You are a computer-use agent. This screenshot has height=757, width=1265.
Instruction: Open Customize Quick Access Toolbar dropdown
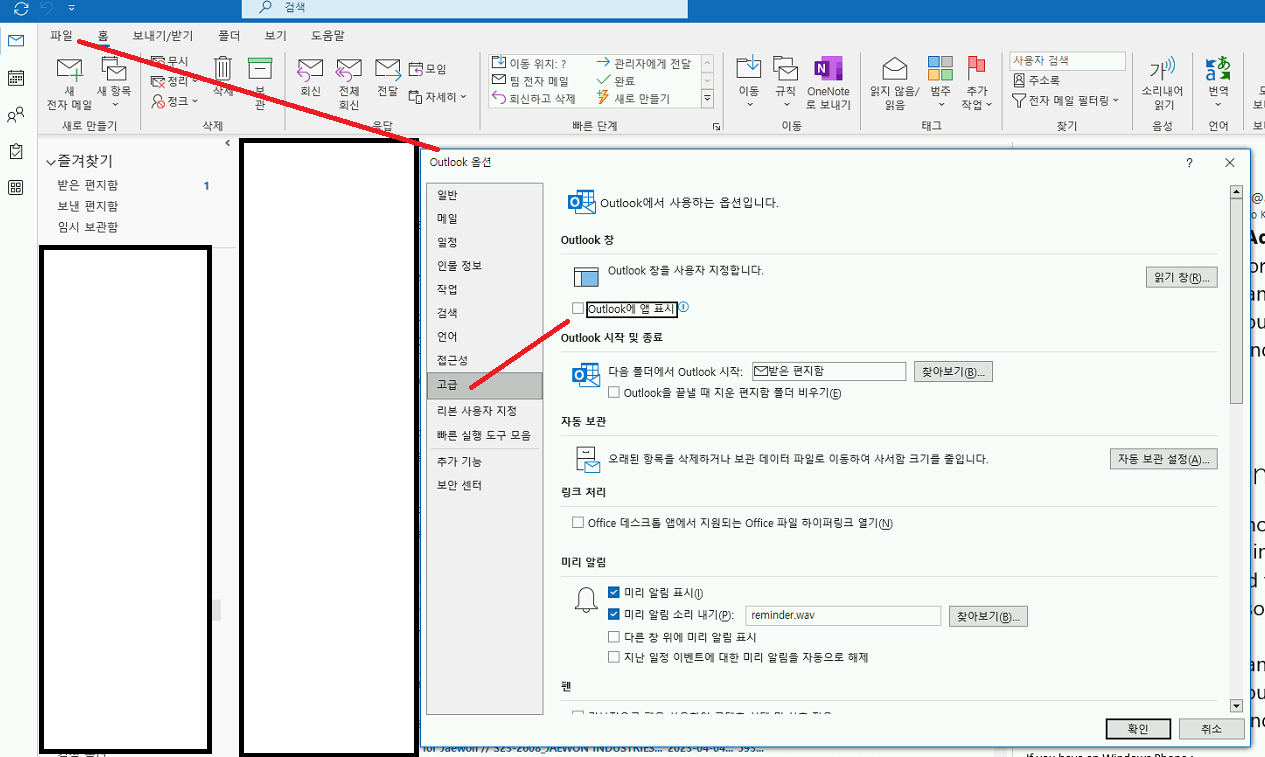[72, 8]
